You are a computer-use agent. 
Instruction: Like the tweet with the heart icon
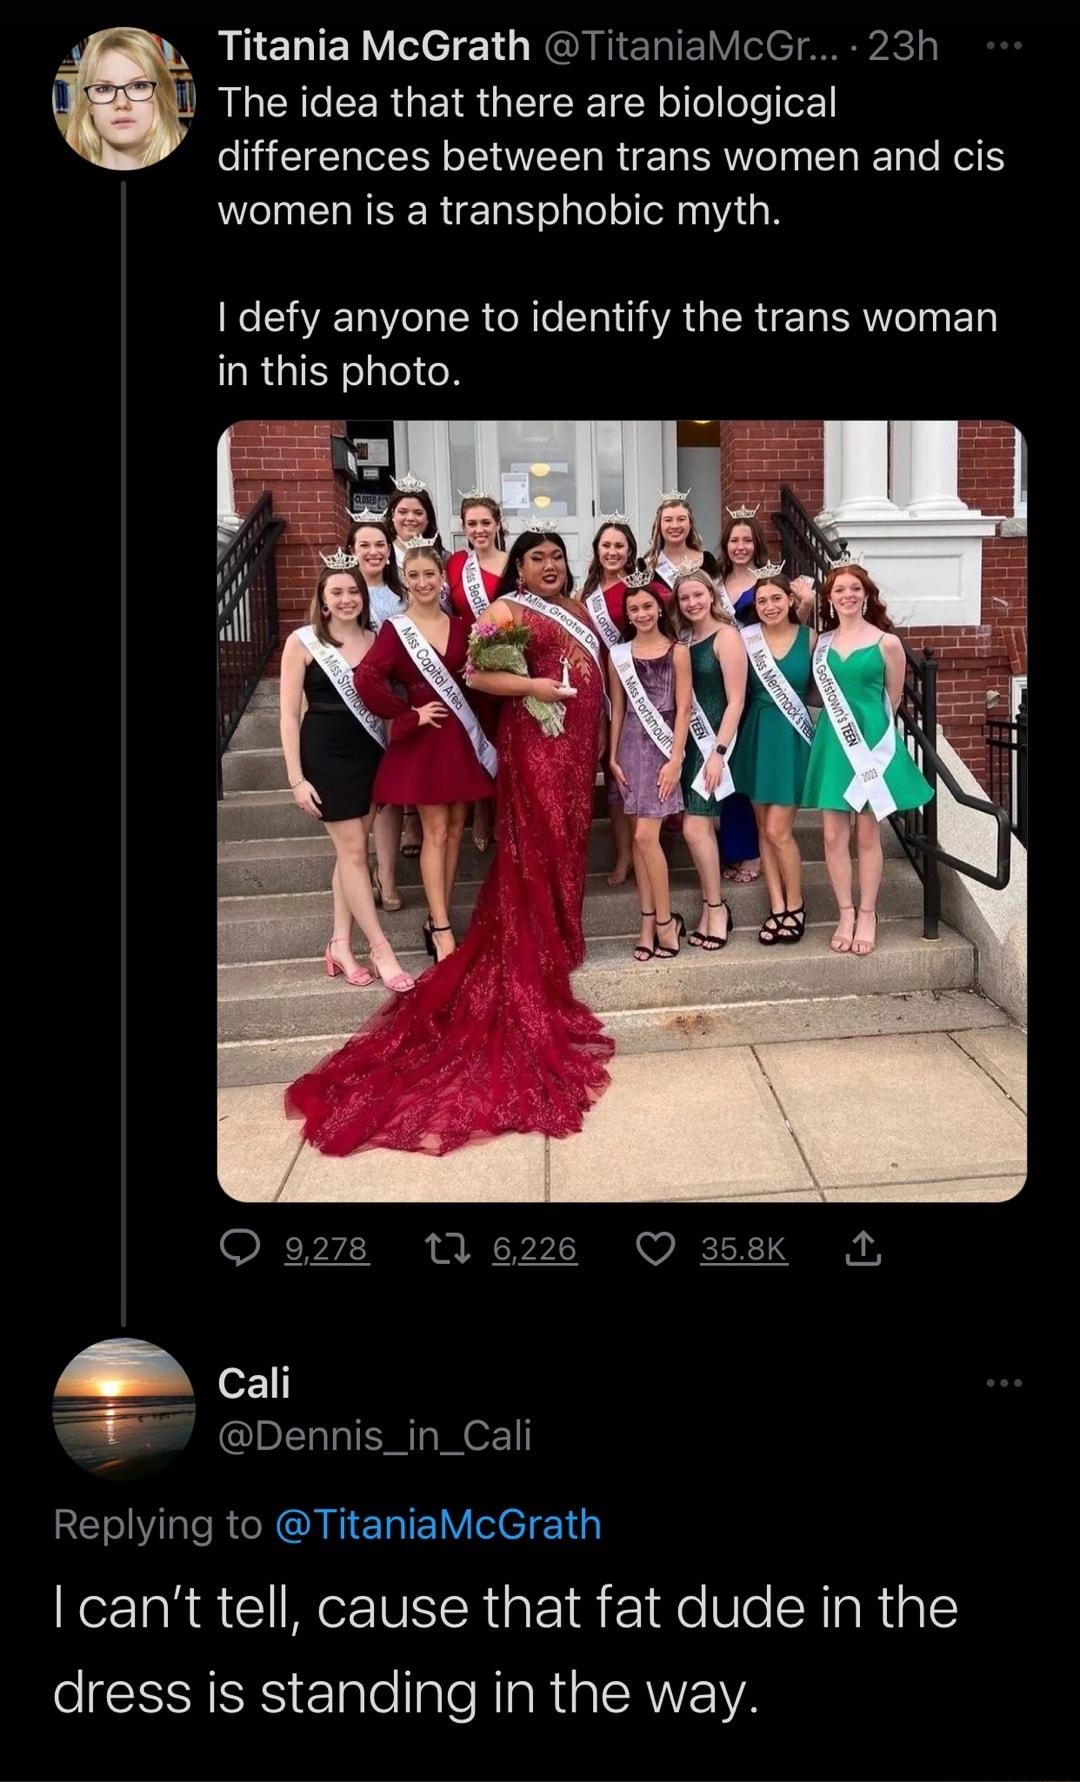[655, 1249]
